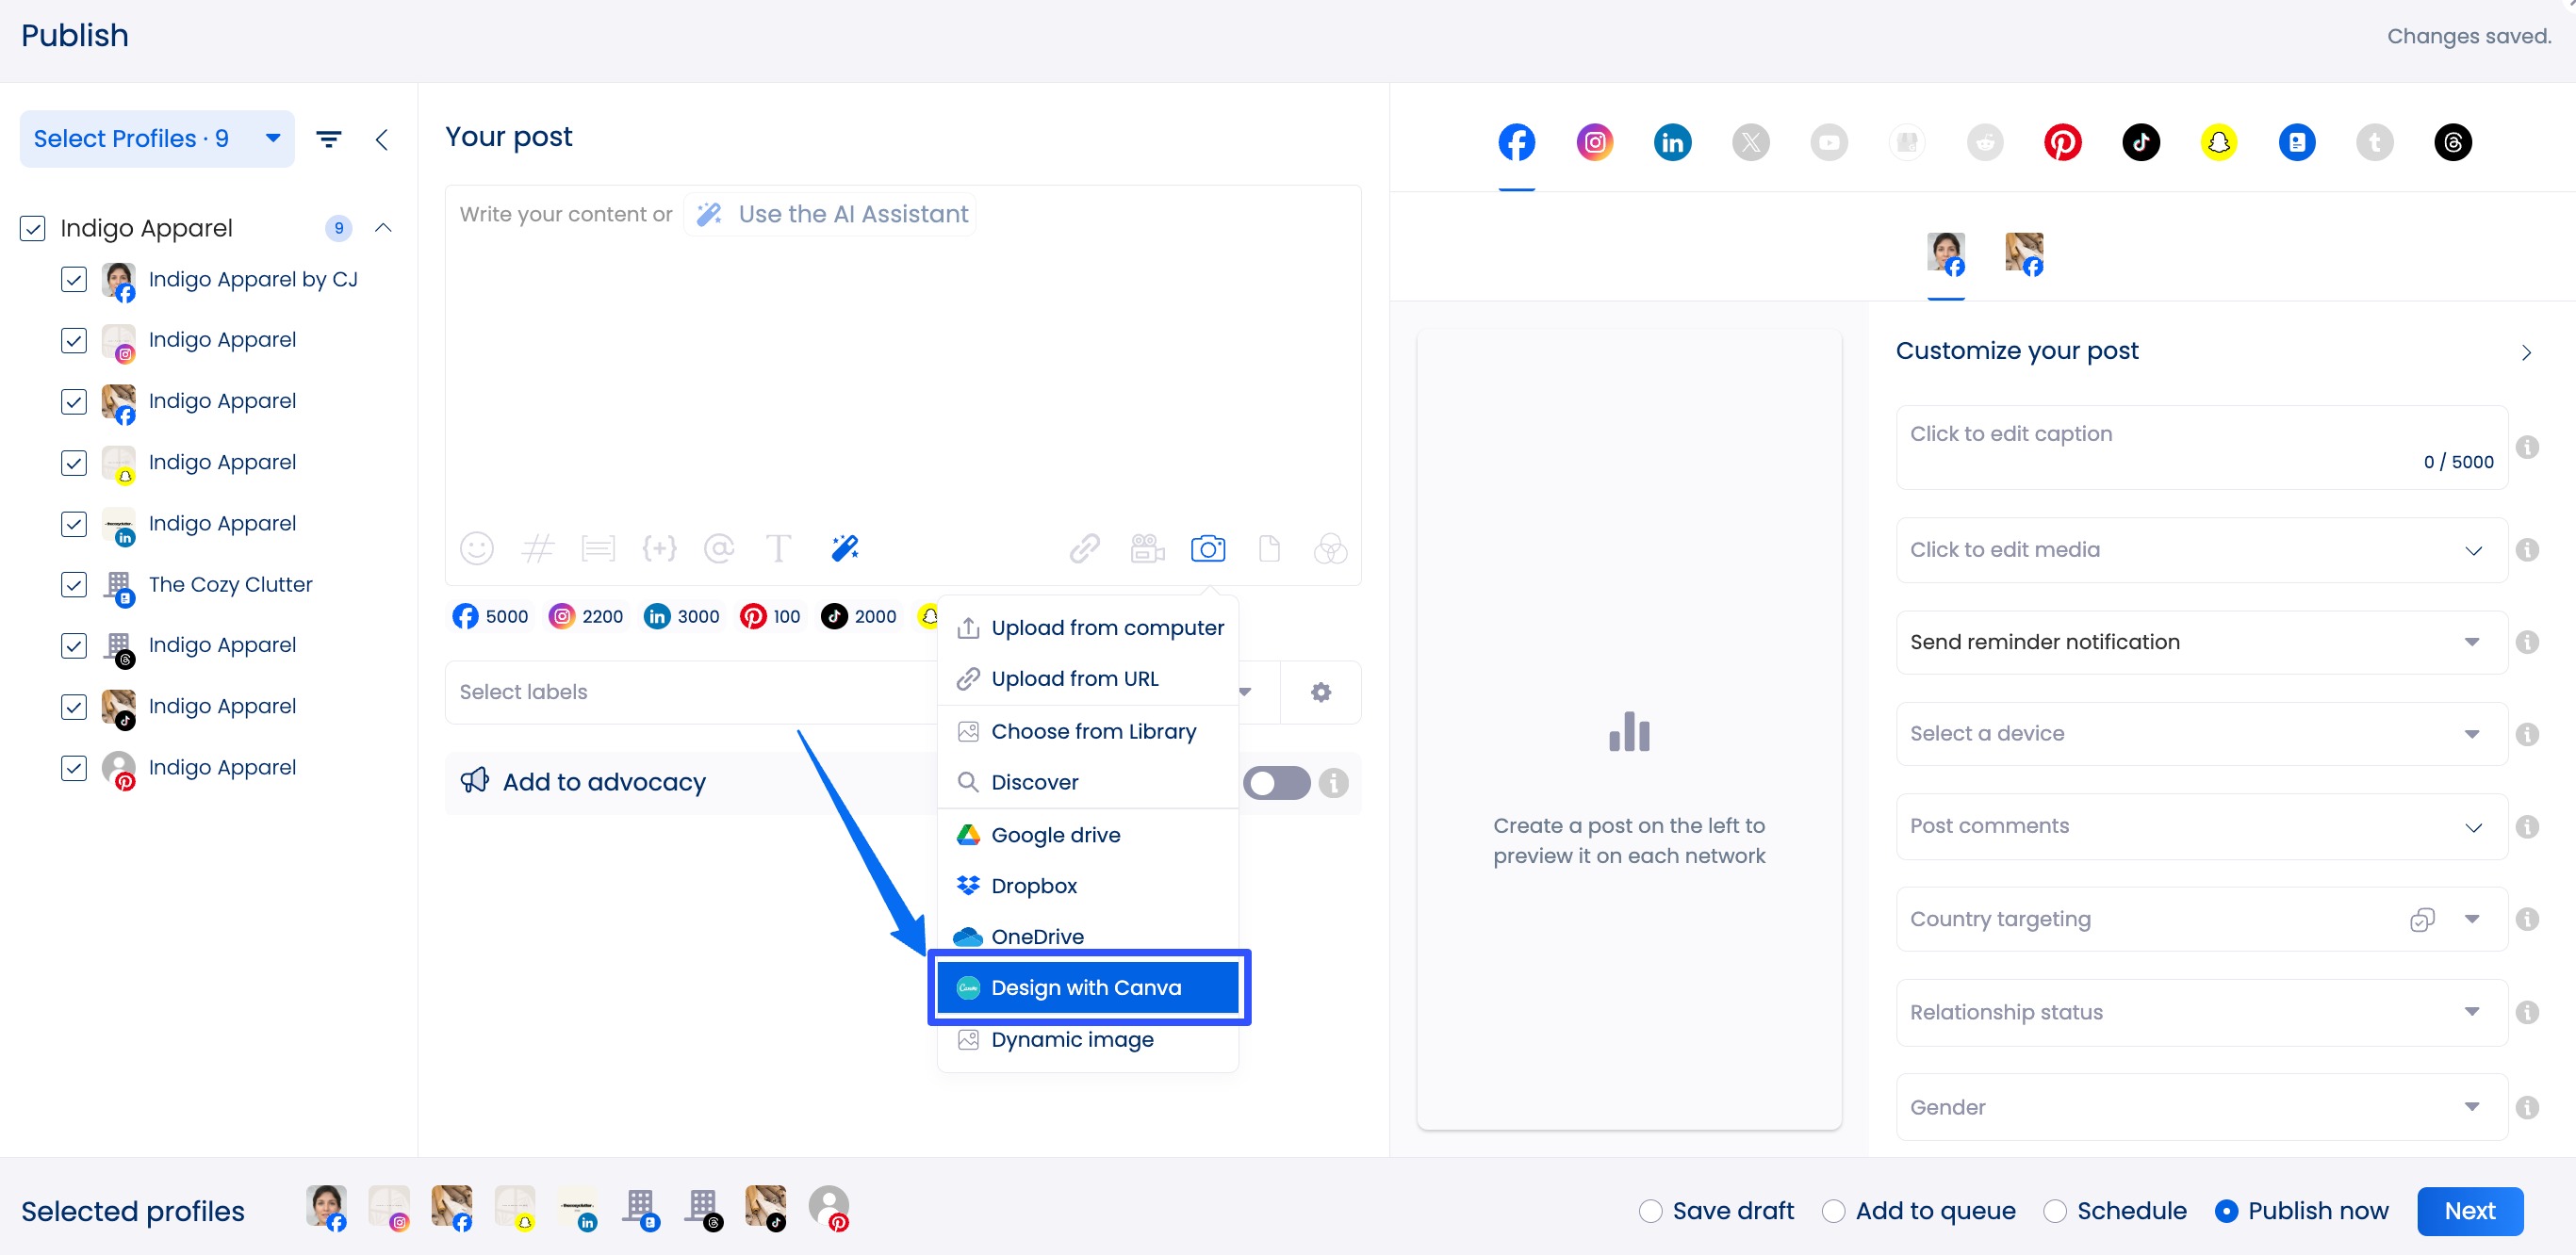Click the Next button
The width and height of the screenshot is (2576, 1255).
click(x=2469, y=1211)
